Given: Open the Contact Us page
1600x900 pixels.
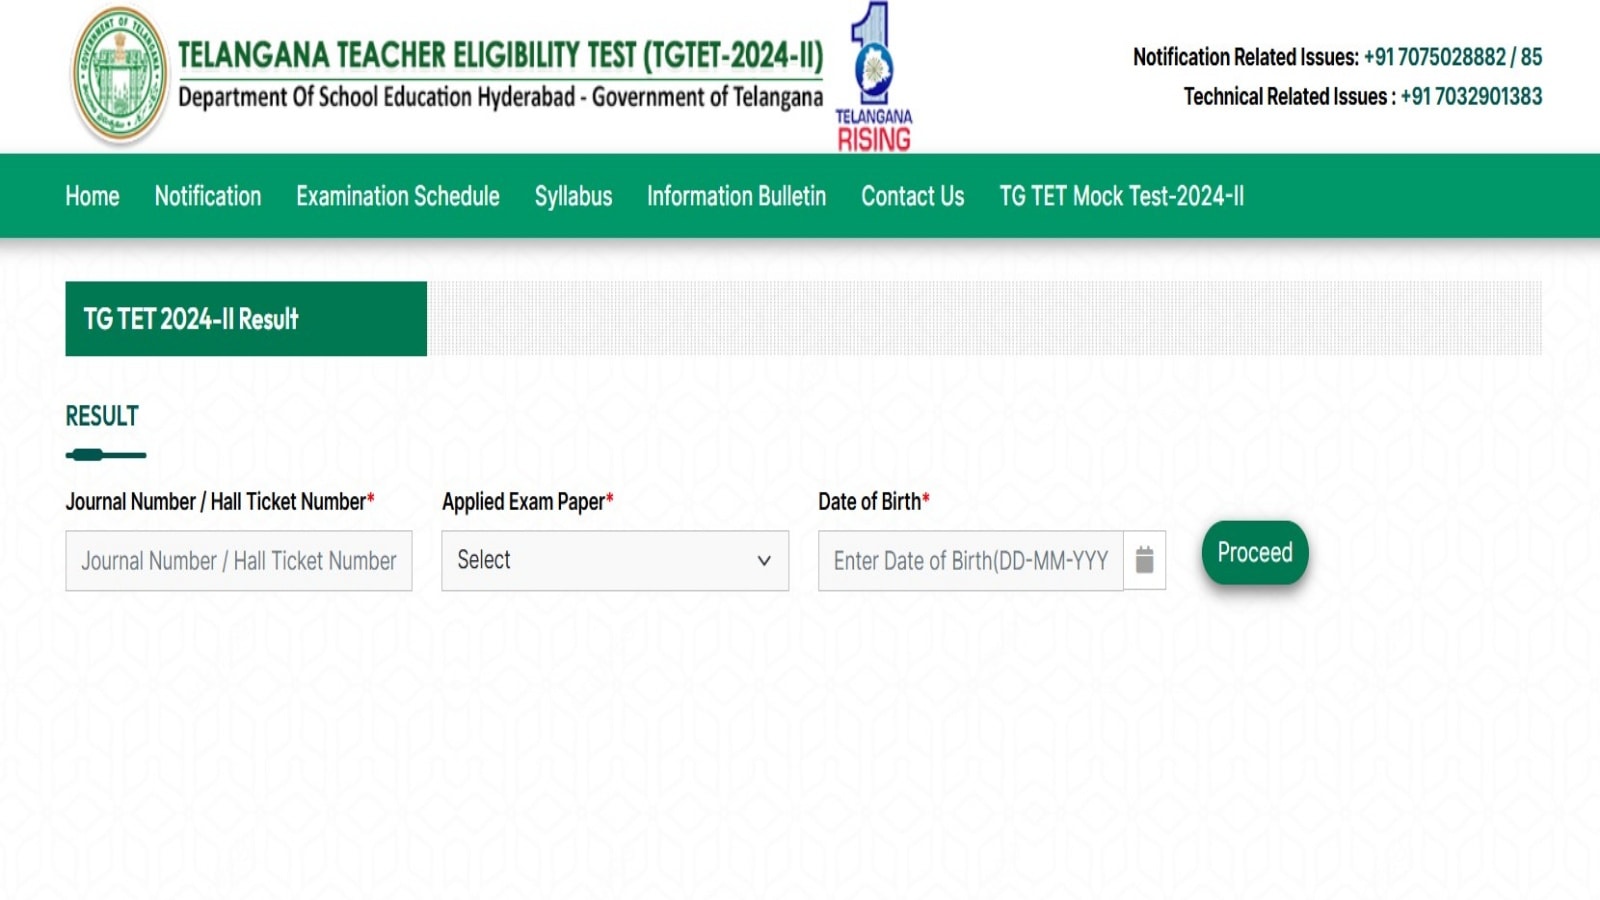Looking at the screenshot, I should pos(913,196).
